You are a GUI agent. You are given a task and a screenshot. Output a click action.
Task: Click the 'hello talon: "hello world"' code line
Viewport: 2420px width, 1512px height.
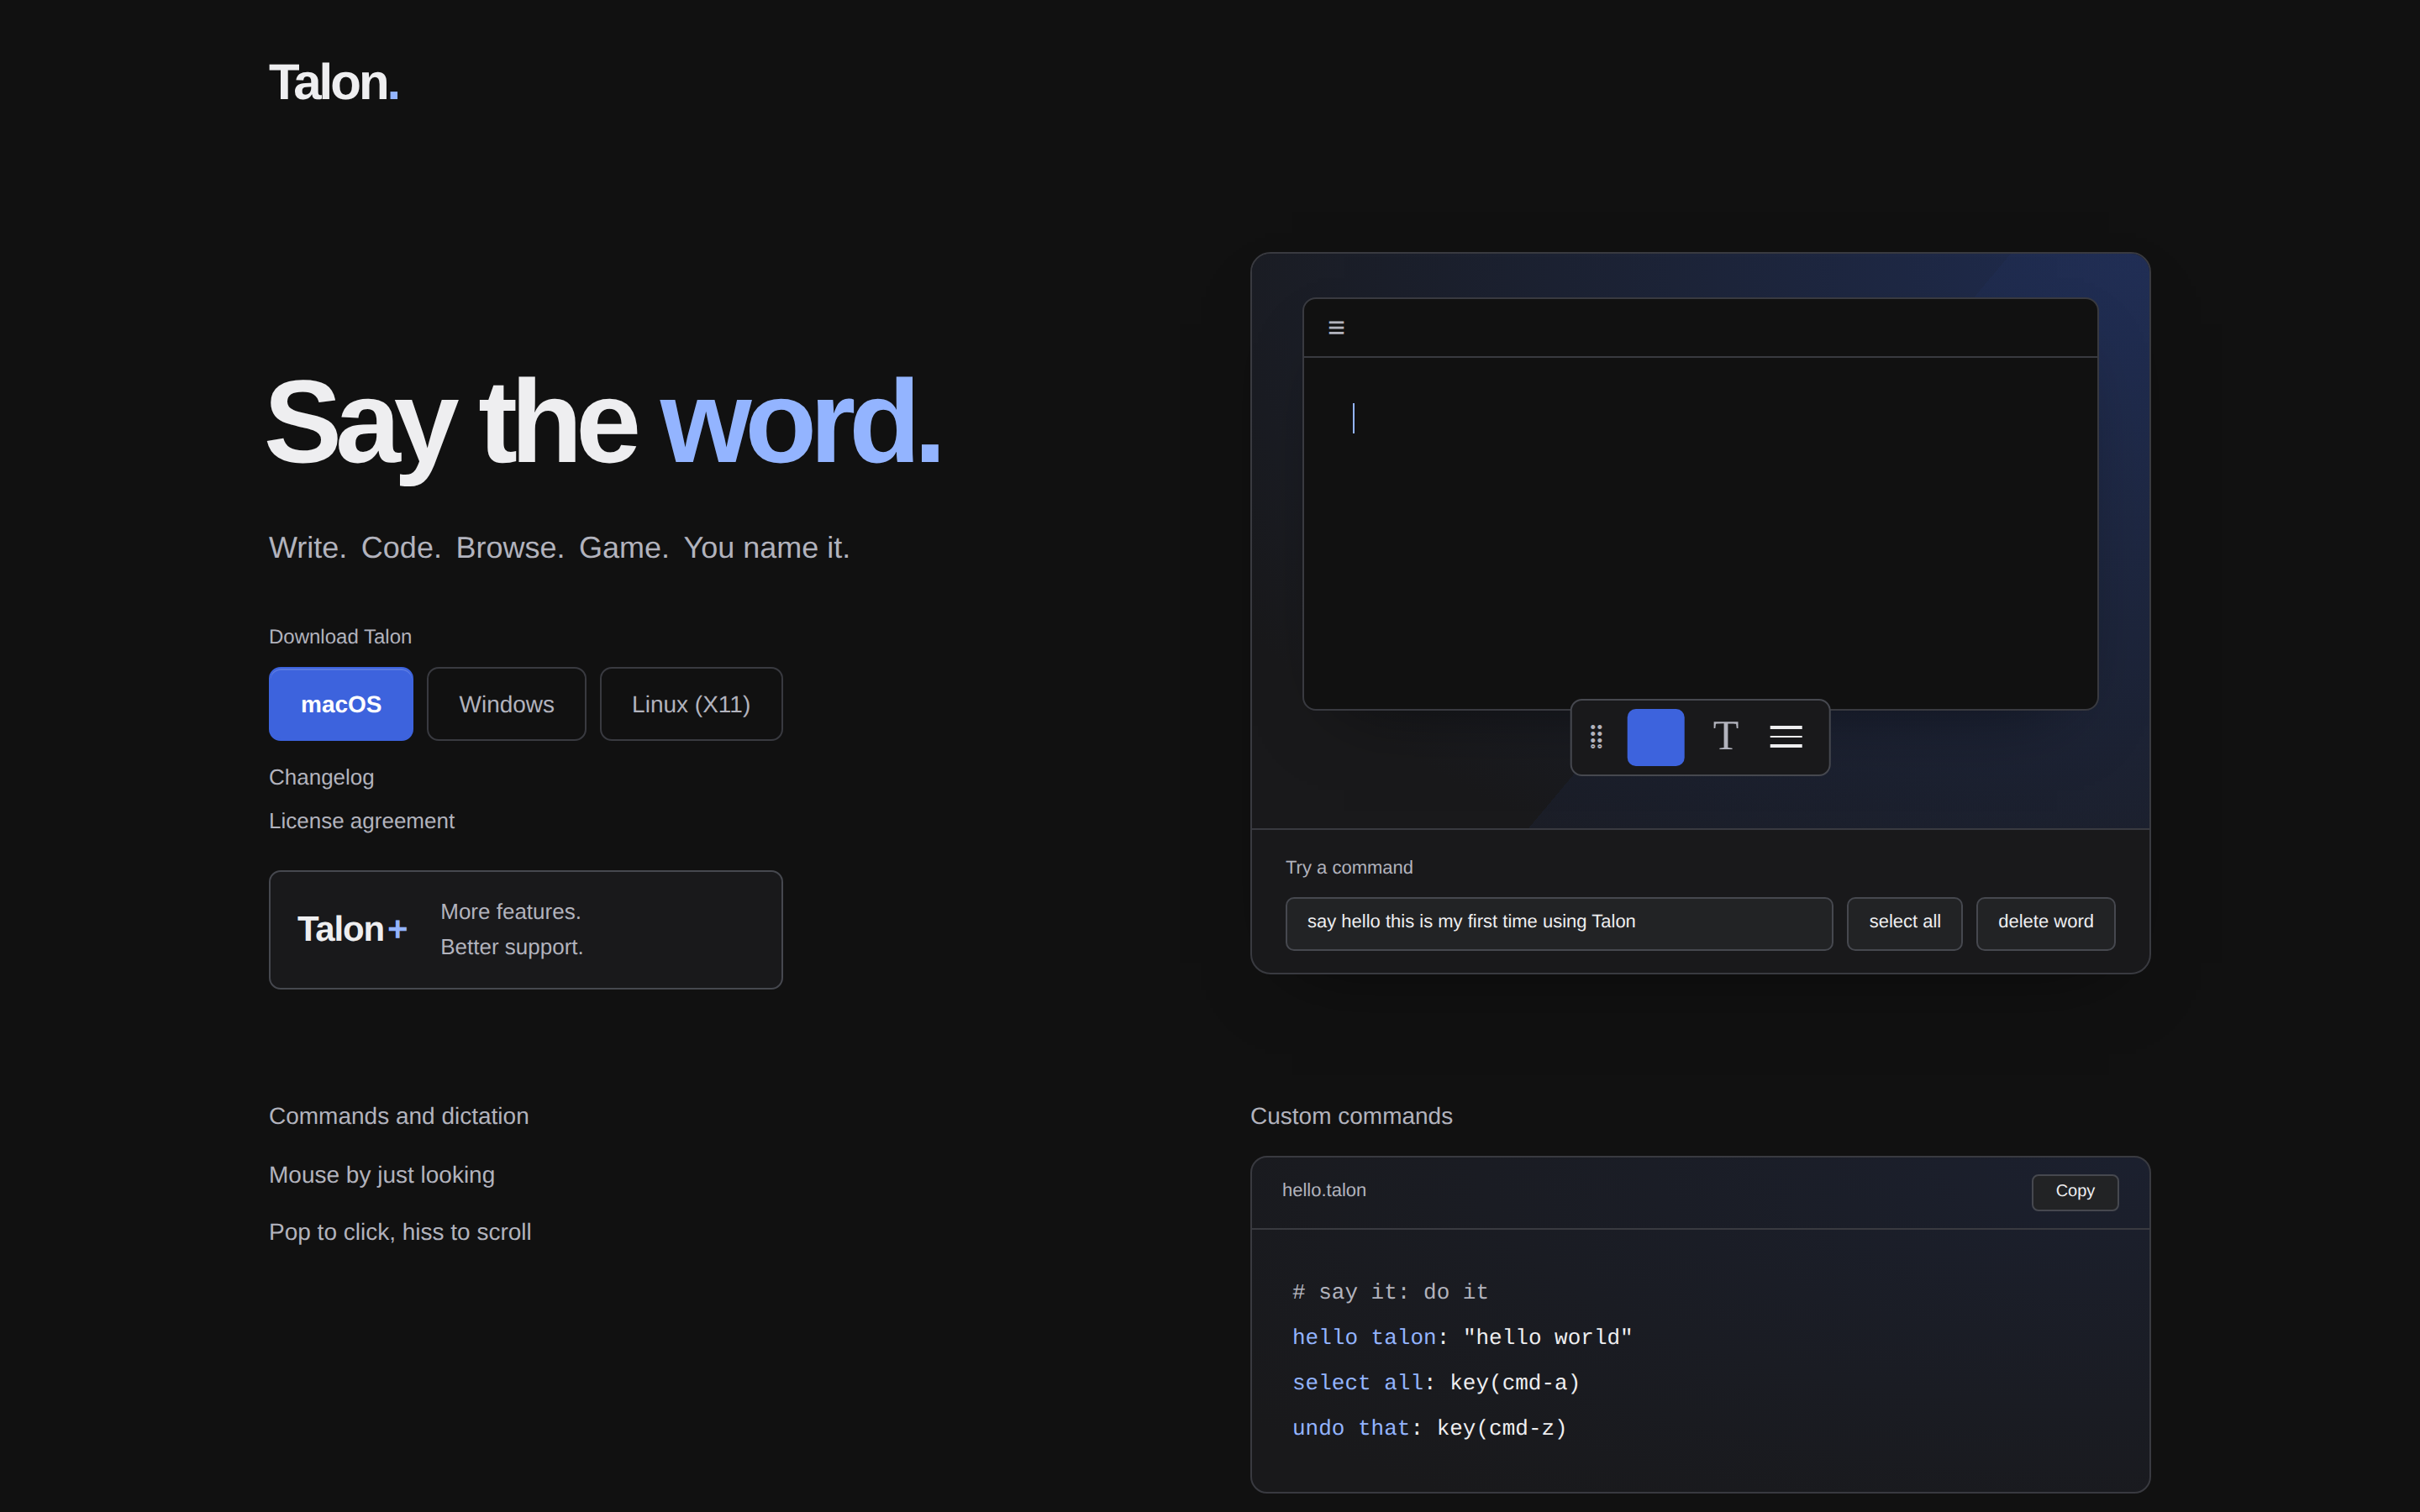pyautogui.click(x=1462, y=1337)
